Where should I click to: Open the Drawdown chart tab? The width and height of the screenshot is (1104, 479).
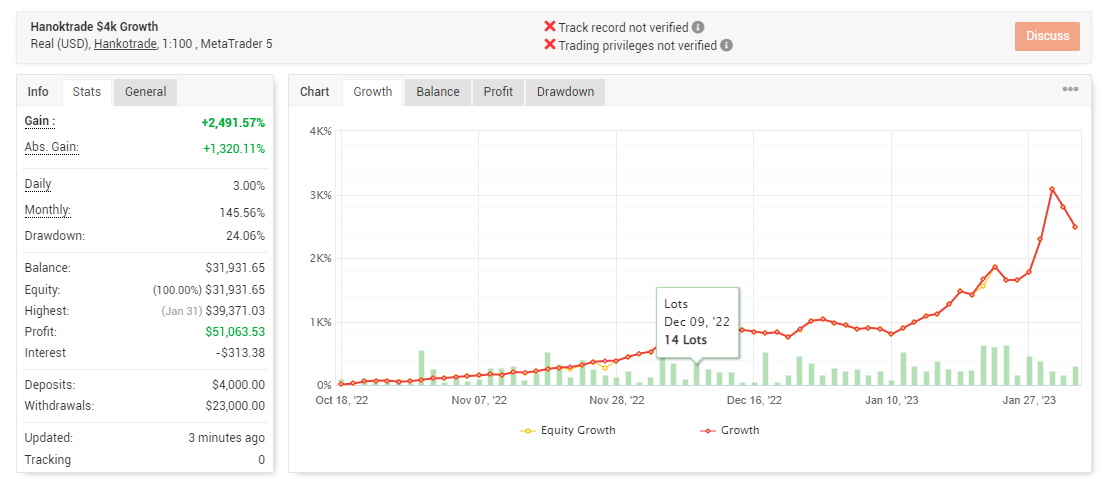[x=565, y=92]
